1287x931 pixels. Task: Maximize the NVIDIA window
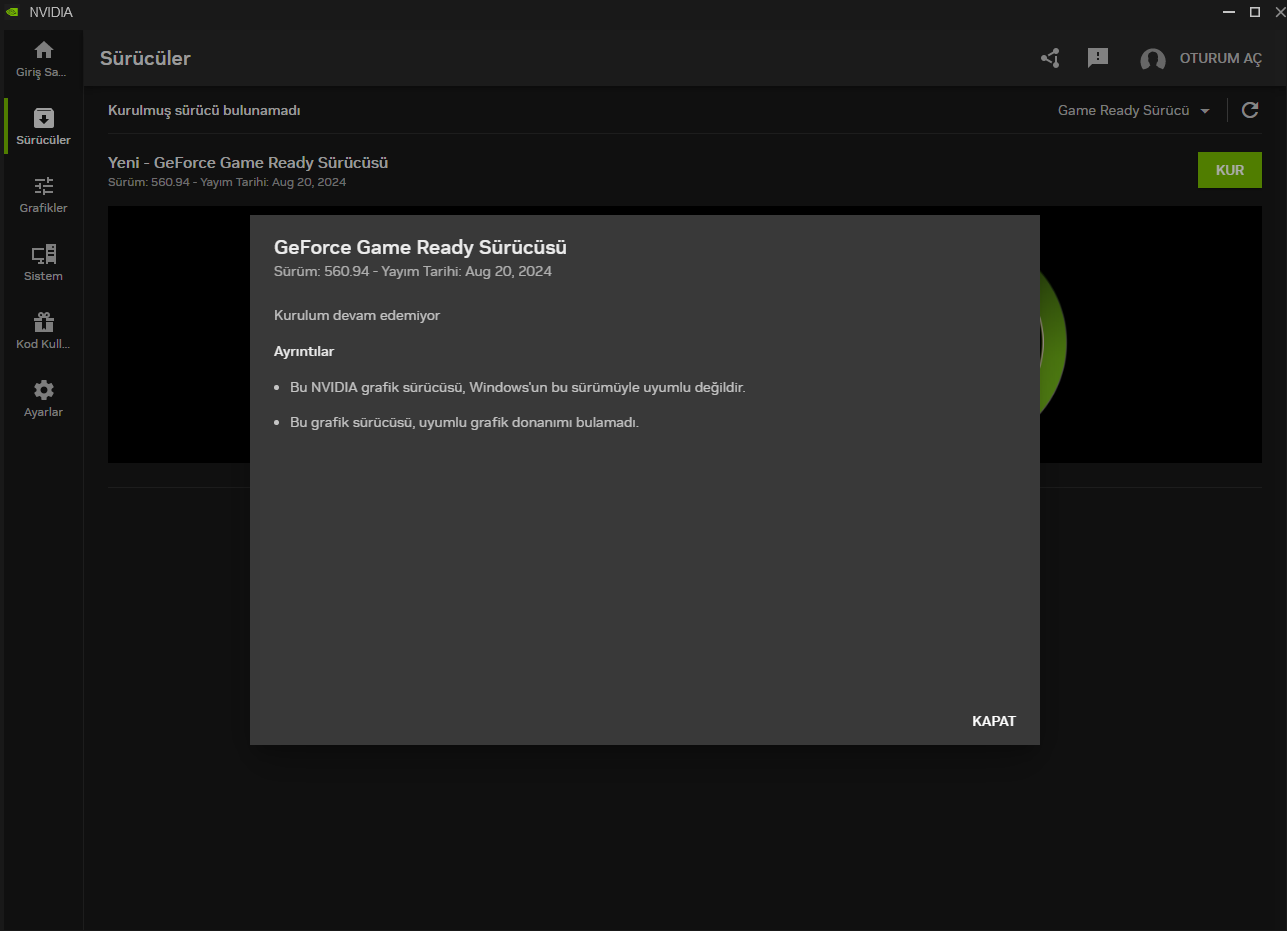coord(1255,12)
